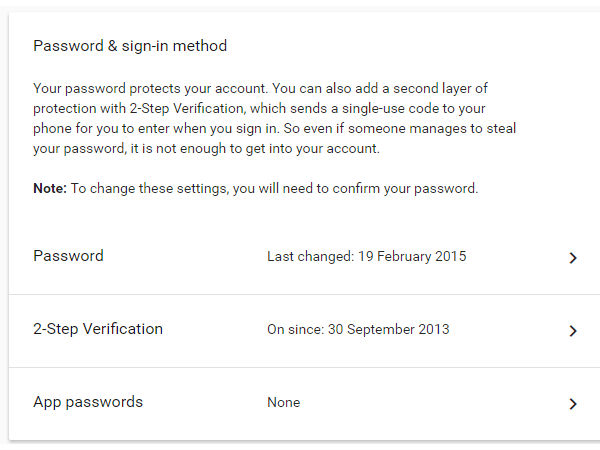Image resolution: width=600 pixels, height=450 pixels.
Task: Click "confirm your password" text in the note
Action: click(x=416, y=189)
